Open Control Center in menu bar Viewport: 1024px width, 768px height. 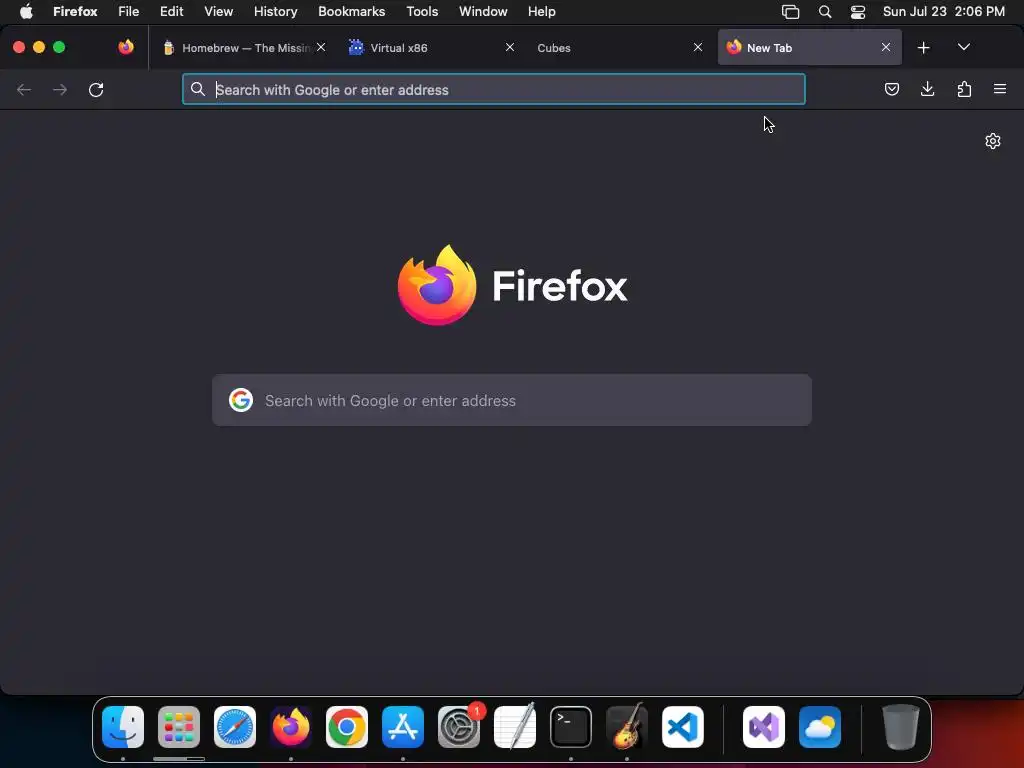(x=857, y=12)
